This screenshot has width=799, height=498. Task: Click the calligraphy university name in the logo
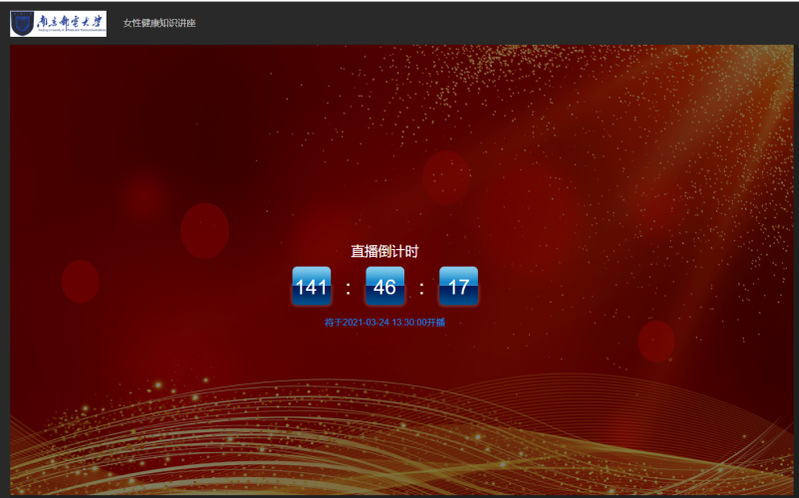70,22
